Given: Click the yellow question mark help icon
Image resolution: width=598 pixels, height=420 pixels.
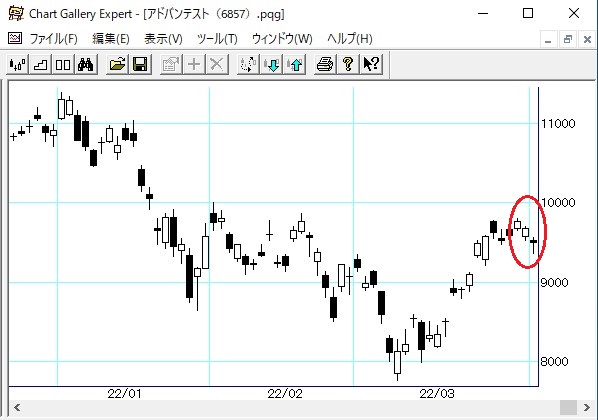Looking at the screenshot, I should 348,64.
